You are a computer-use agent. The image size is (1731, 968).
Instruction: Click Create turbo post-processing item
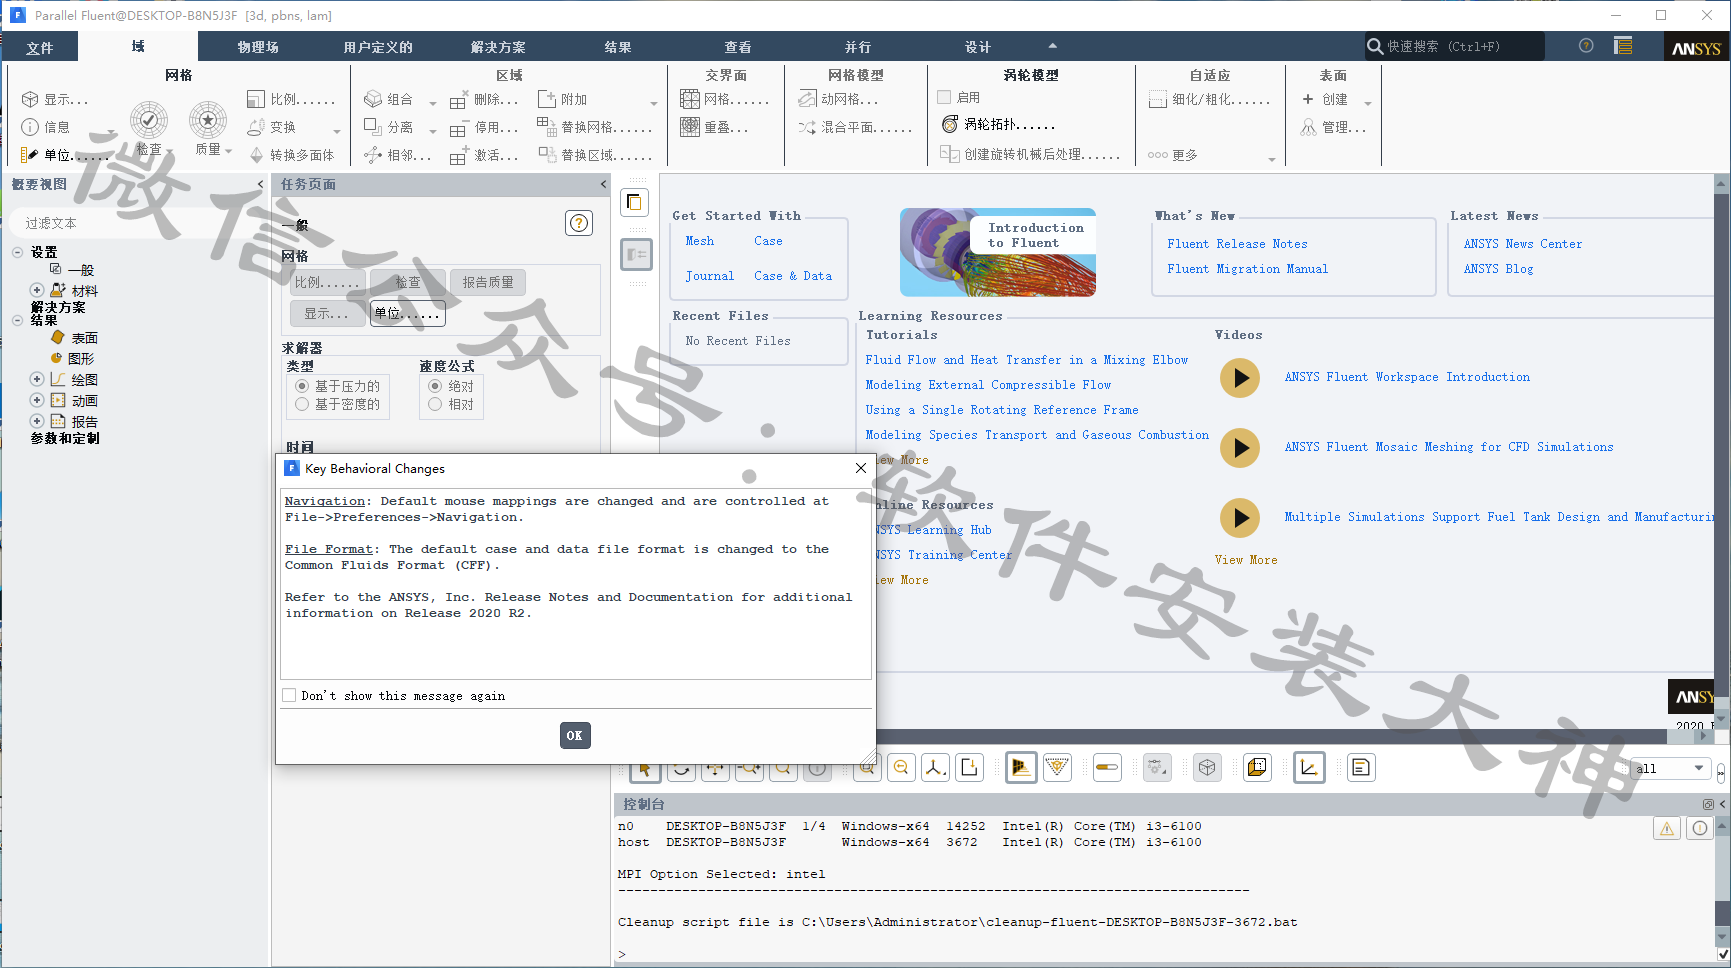(1030, 154)
